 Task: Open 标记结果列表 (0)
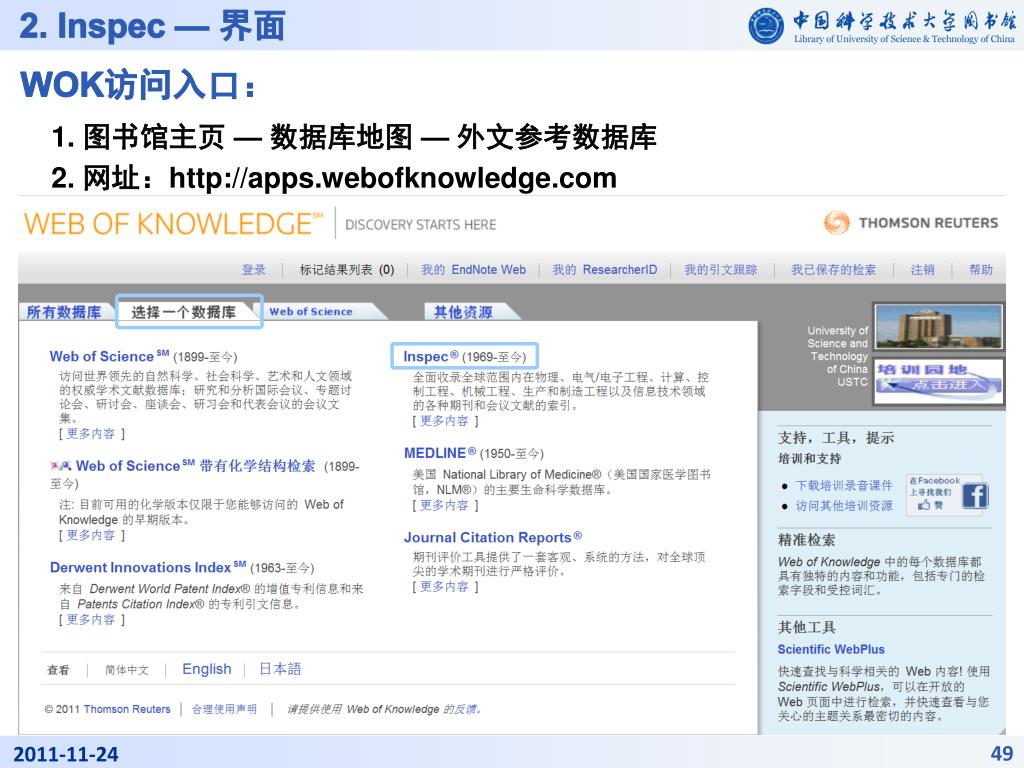tap(347, 270)
